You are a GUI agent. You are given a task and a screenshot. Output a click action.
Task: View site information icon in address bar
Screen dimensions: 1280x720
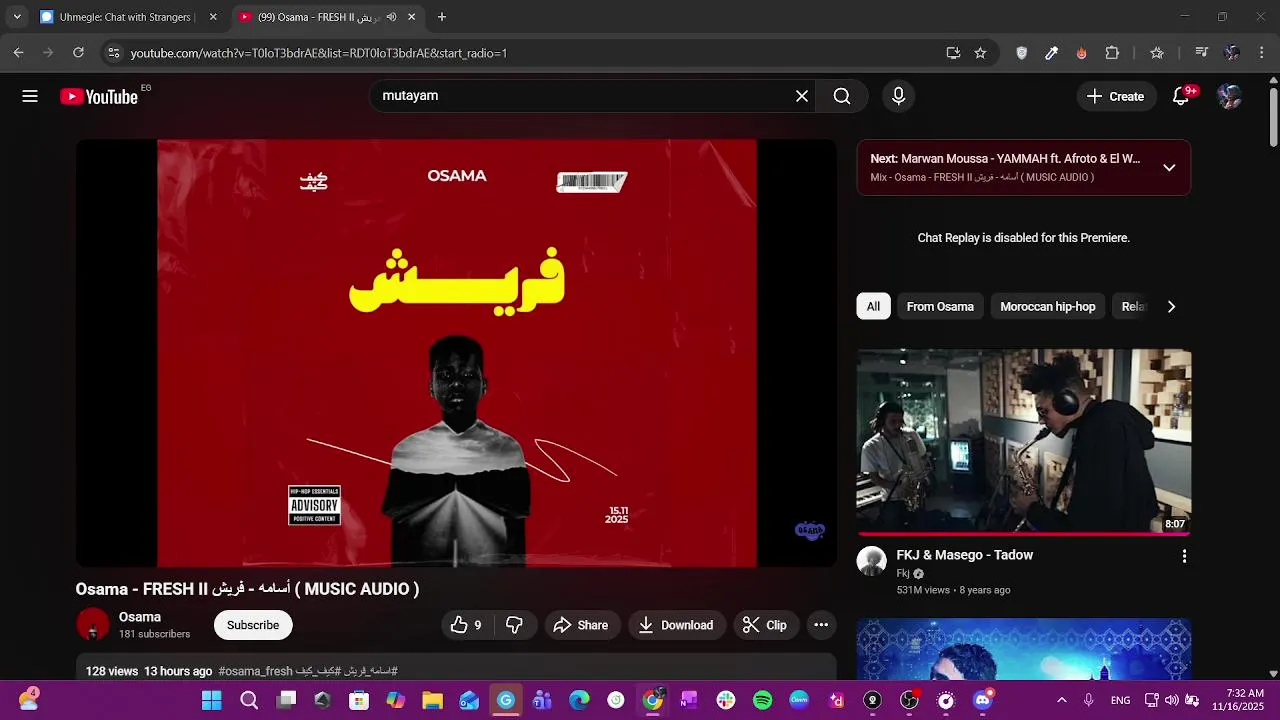pos(114,53)
